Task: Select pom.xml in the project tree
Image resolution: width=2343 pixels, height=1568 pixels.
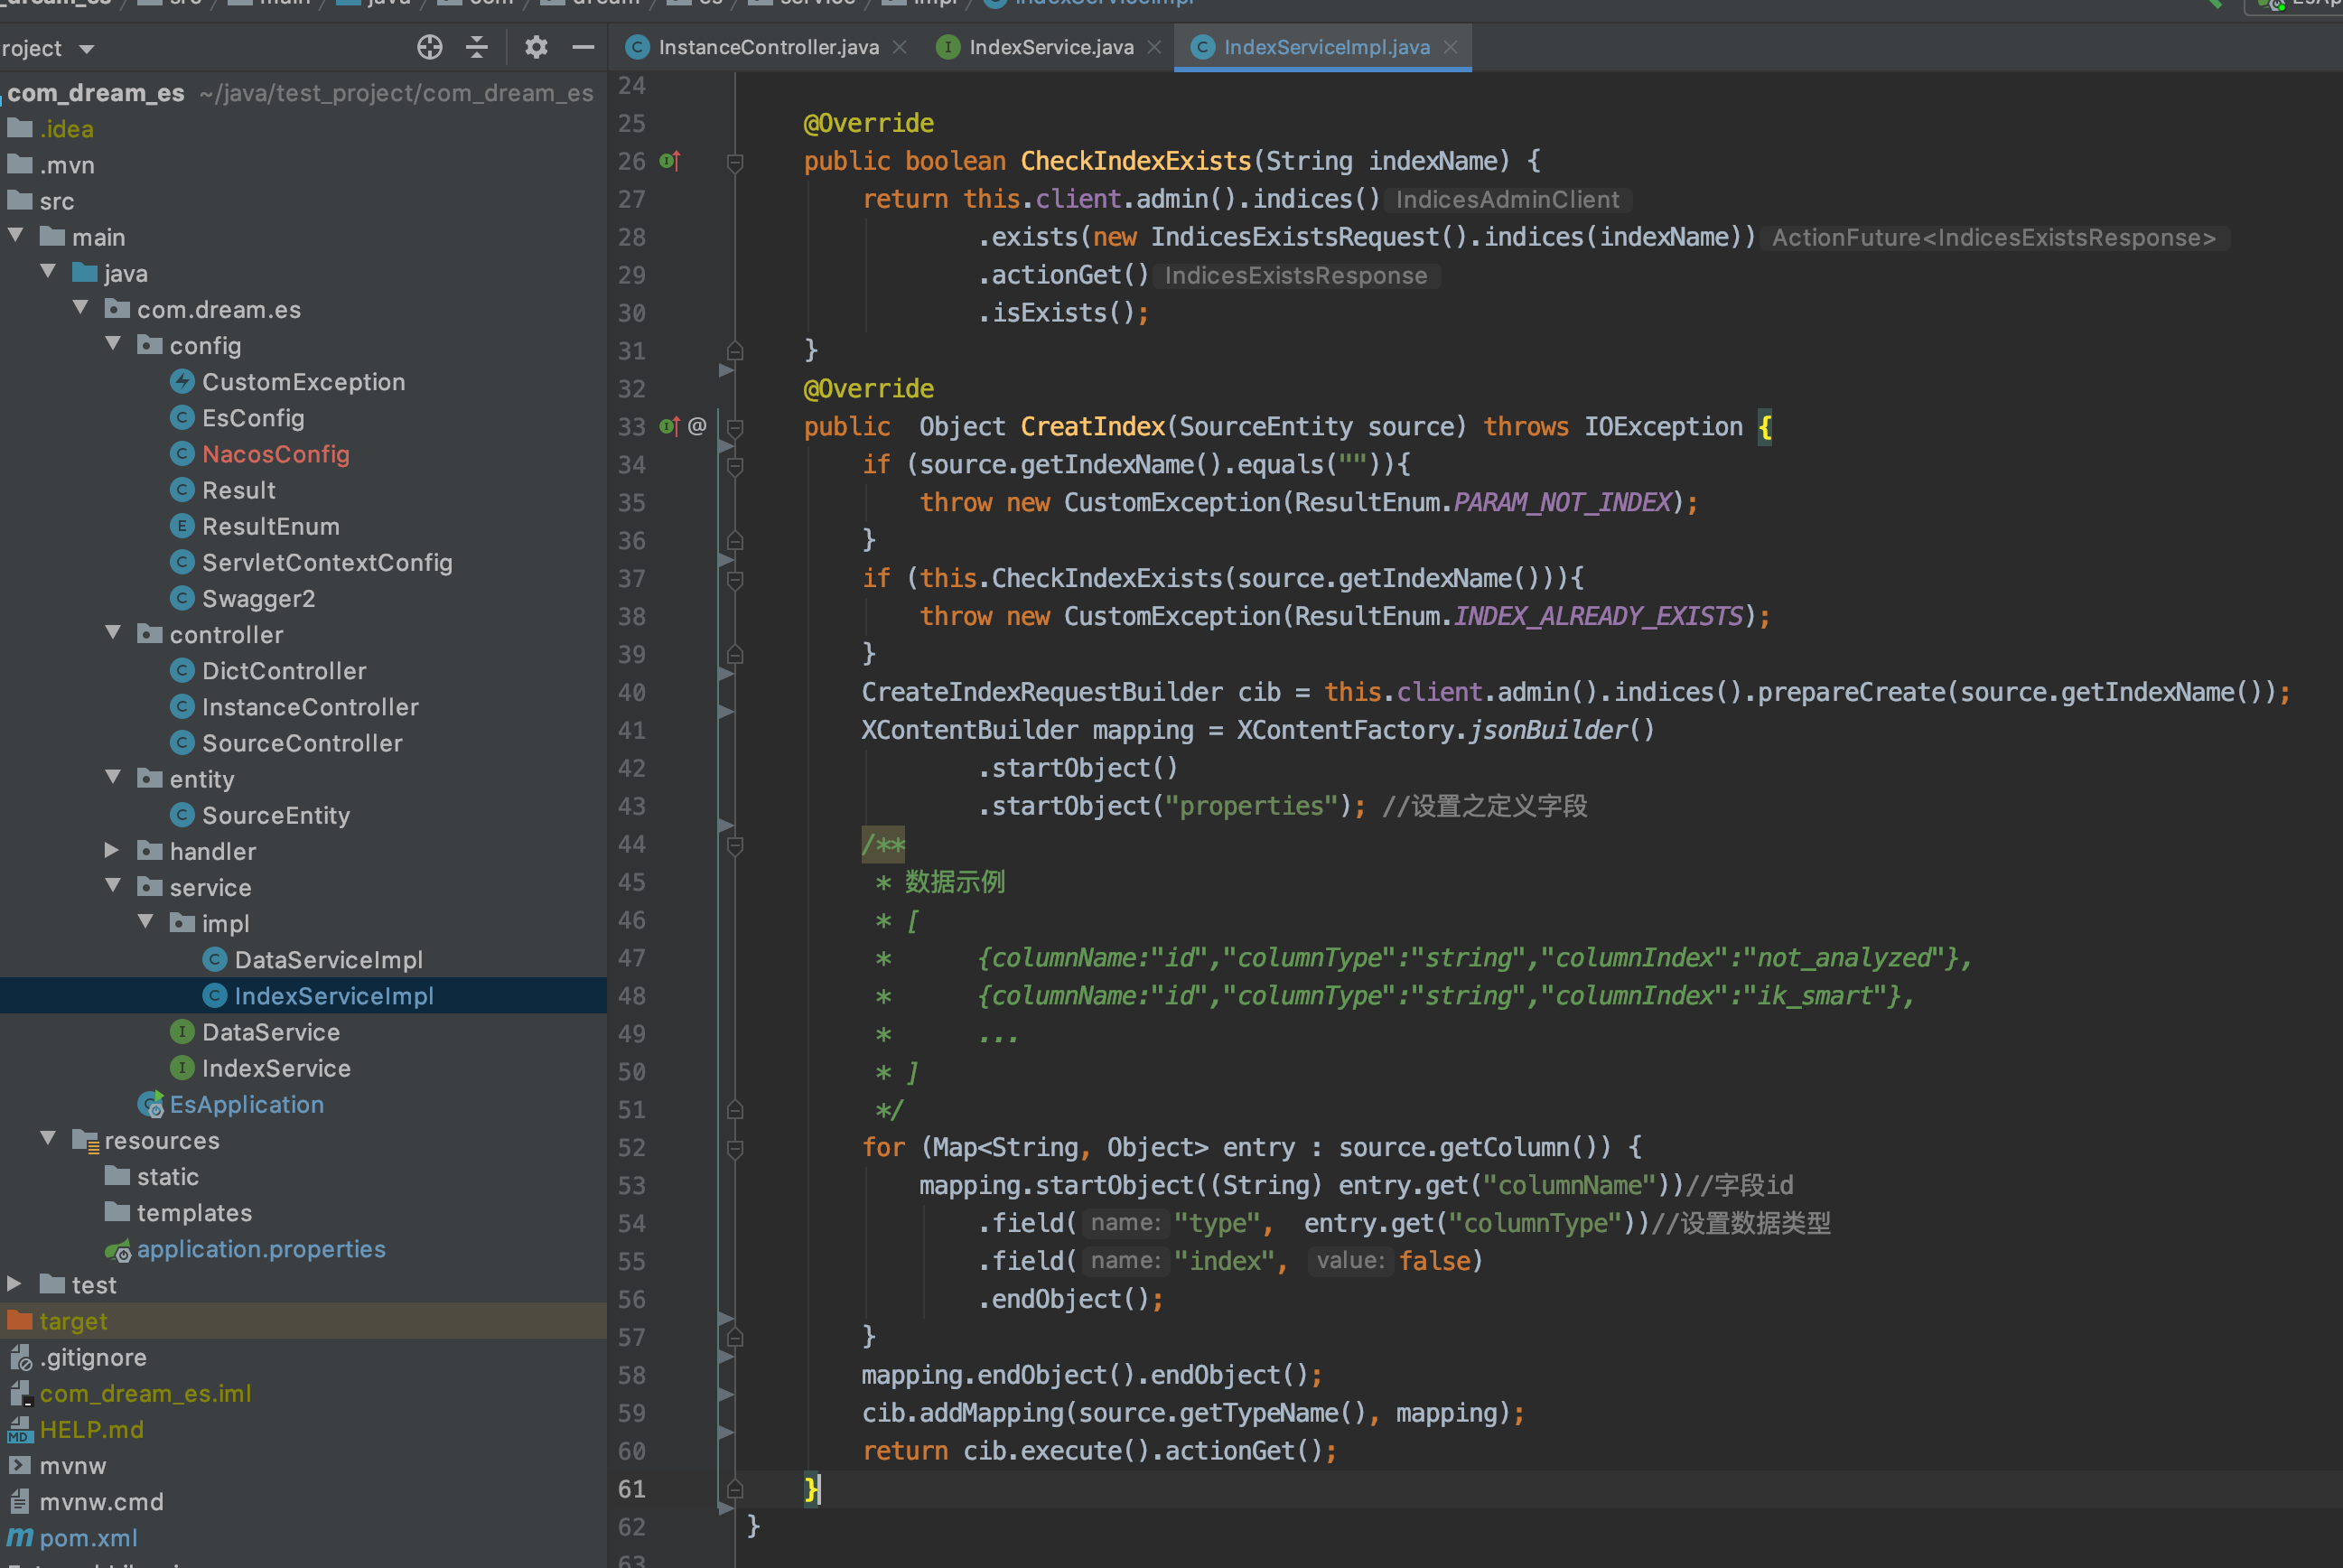Action: pos(87,1538)
